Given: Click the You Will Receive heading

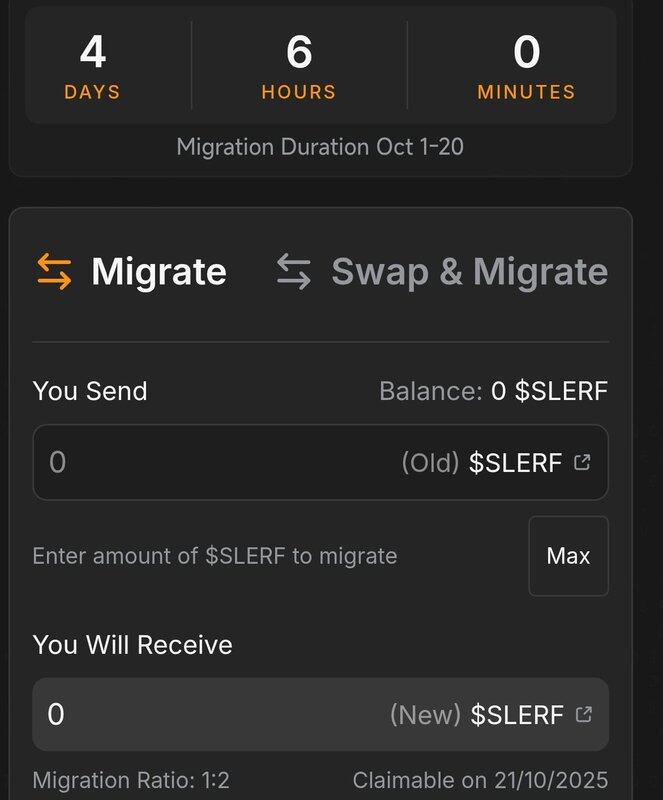Looking at the screenshot, I should [x=132, y=645].
